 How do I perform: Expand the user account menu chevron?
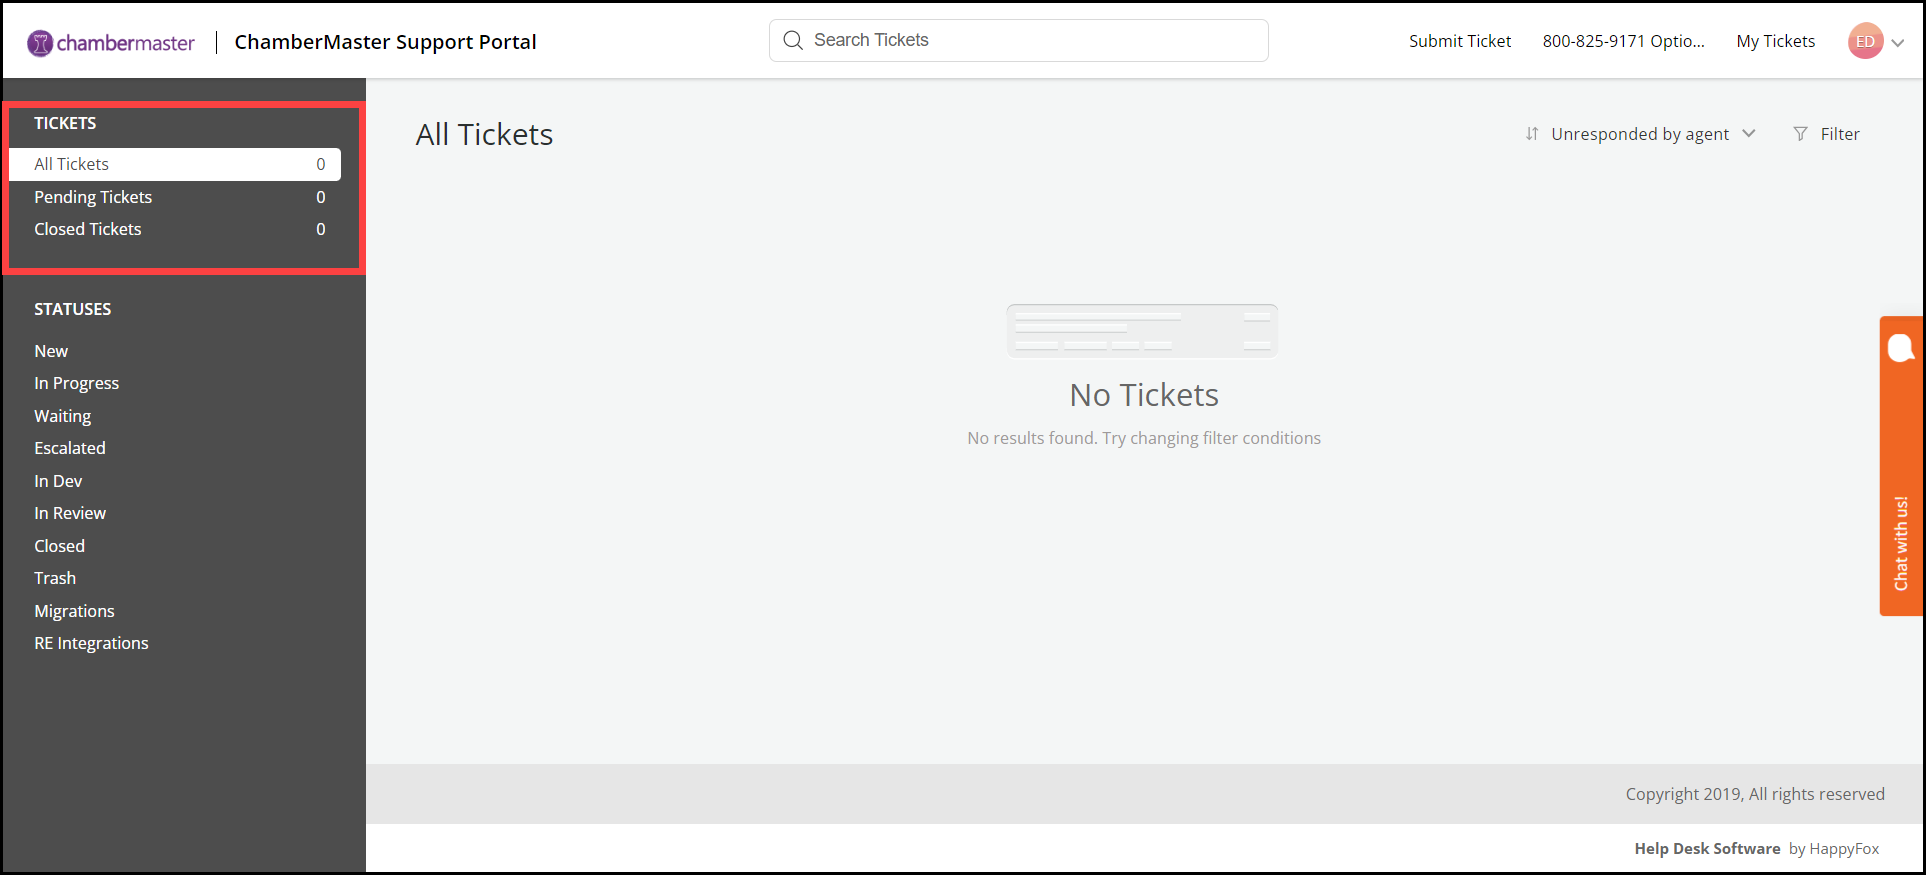(x=1897, y=42)
